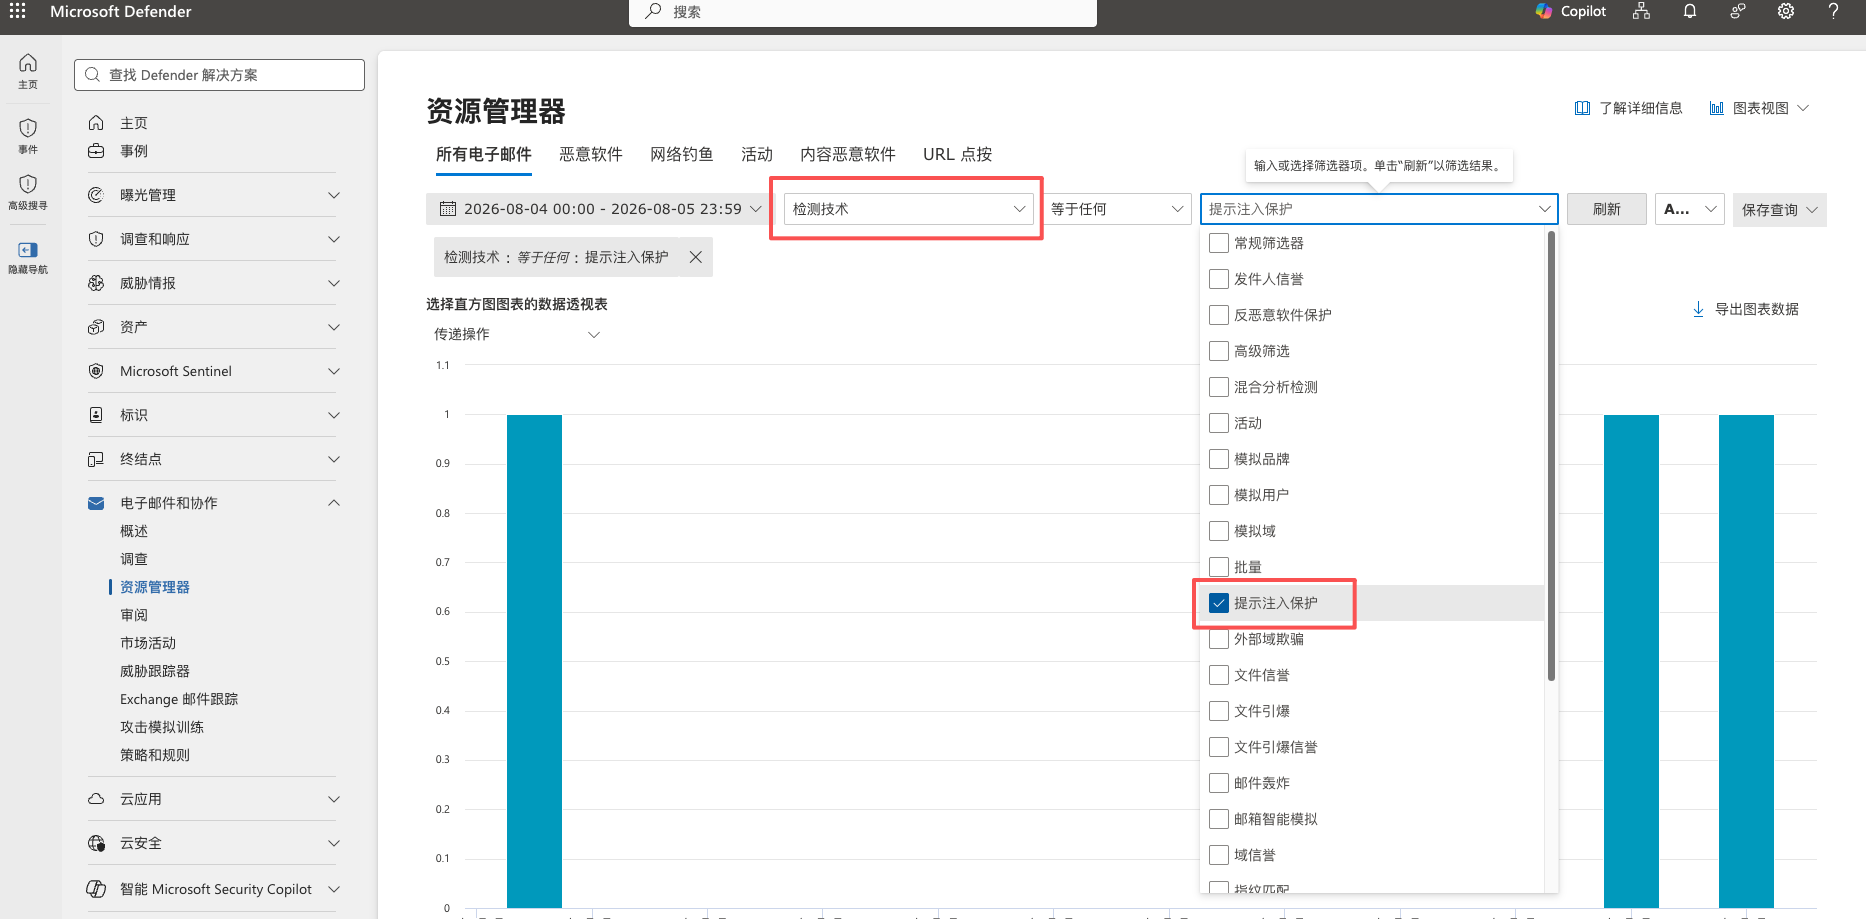Click the 刷新 button

1607,209
